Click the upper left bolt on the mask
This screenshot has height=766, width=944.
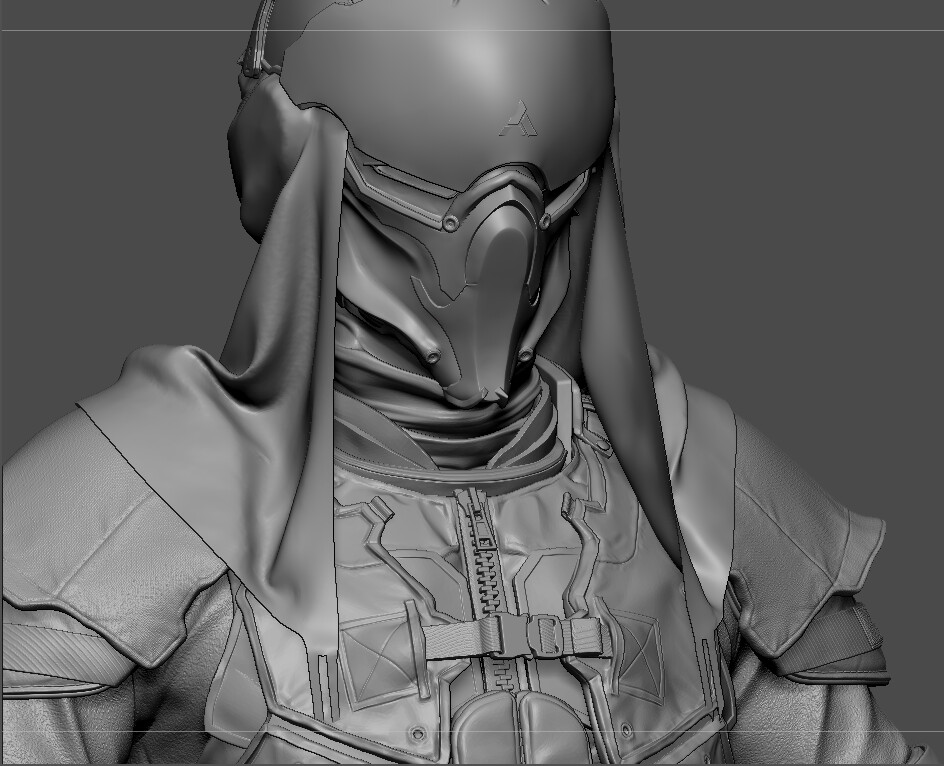pyautogui.click(x=451, y=222)
